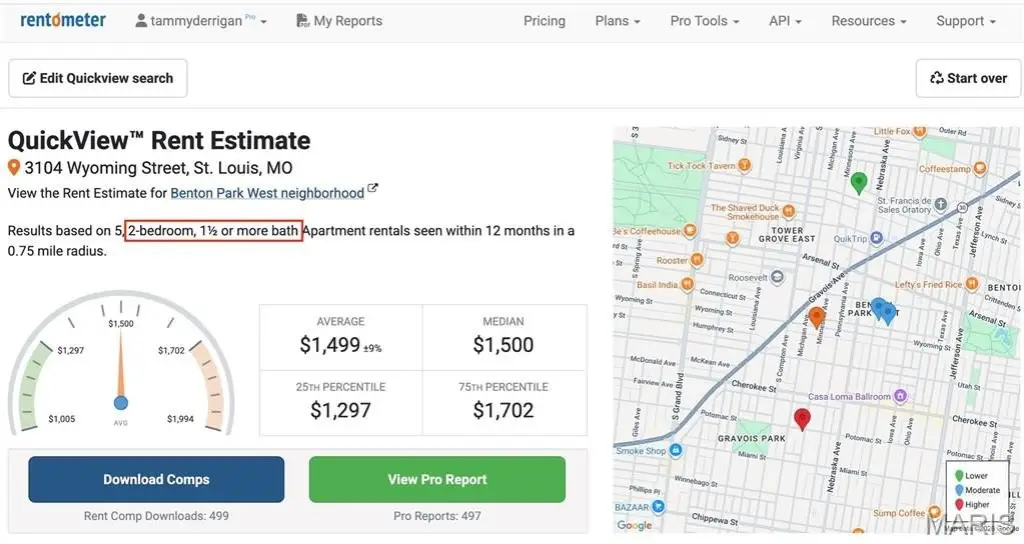This screenshot has width=1024, height=544.
Task: Click the Basil India map pin
Action: pyautogui.click(x=687, y=284)
